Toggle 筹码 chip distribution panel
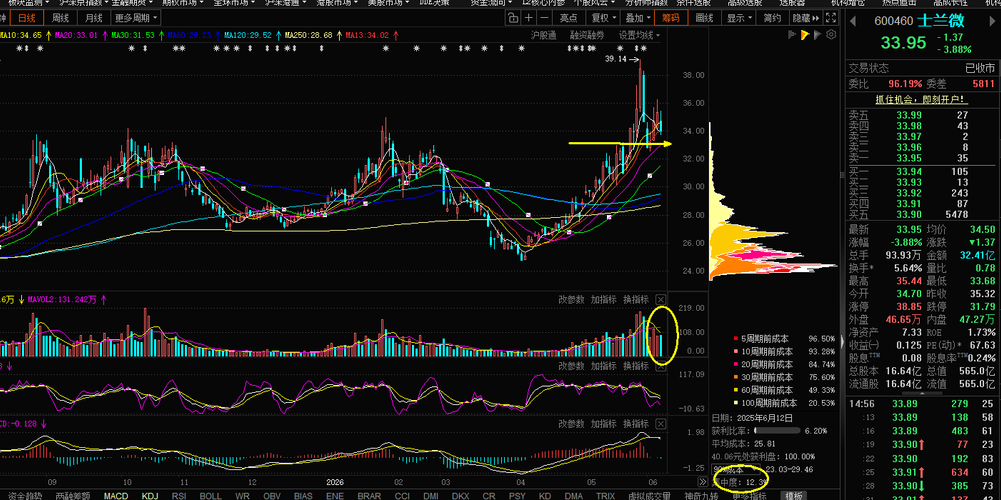 (x=671, y=18)
